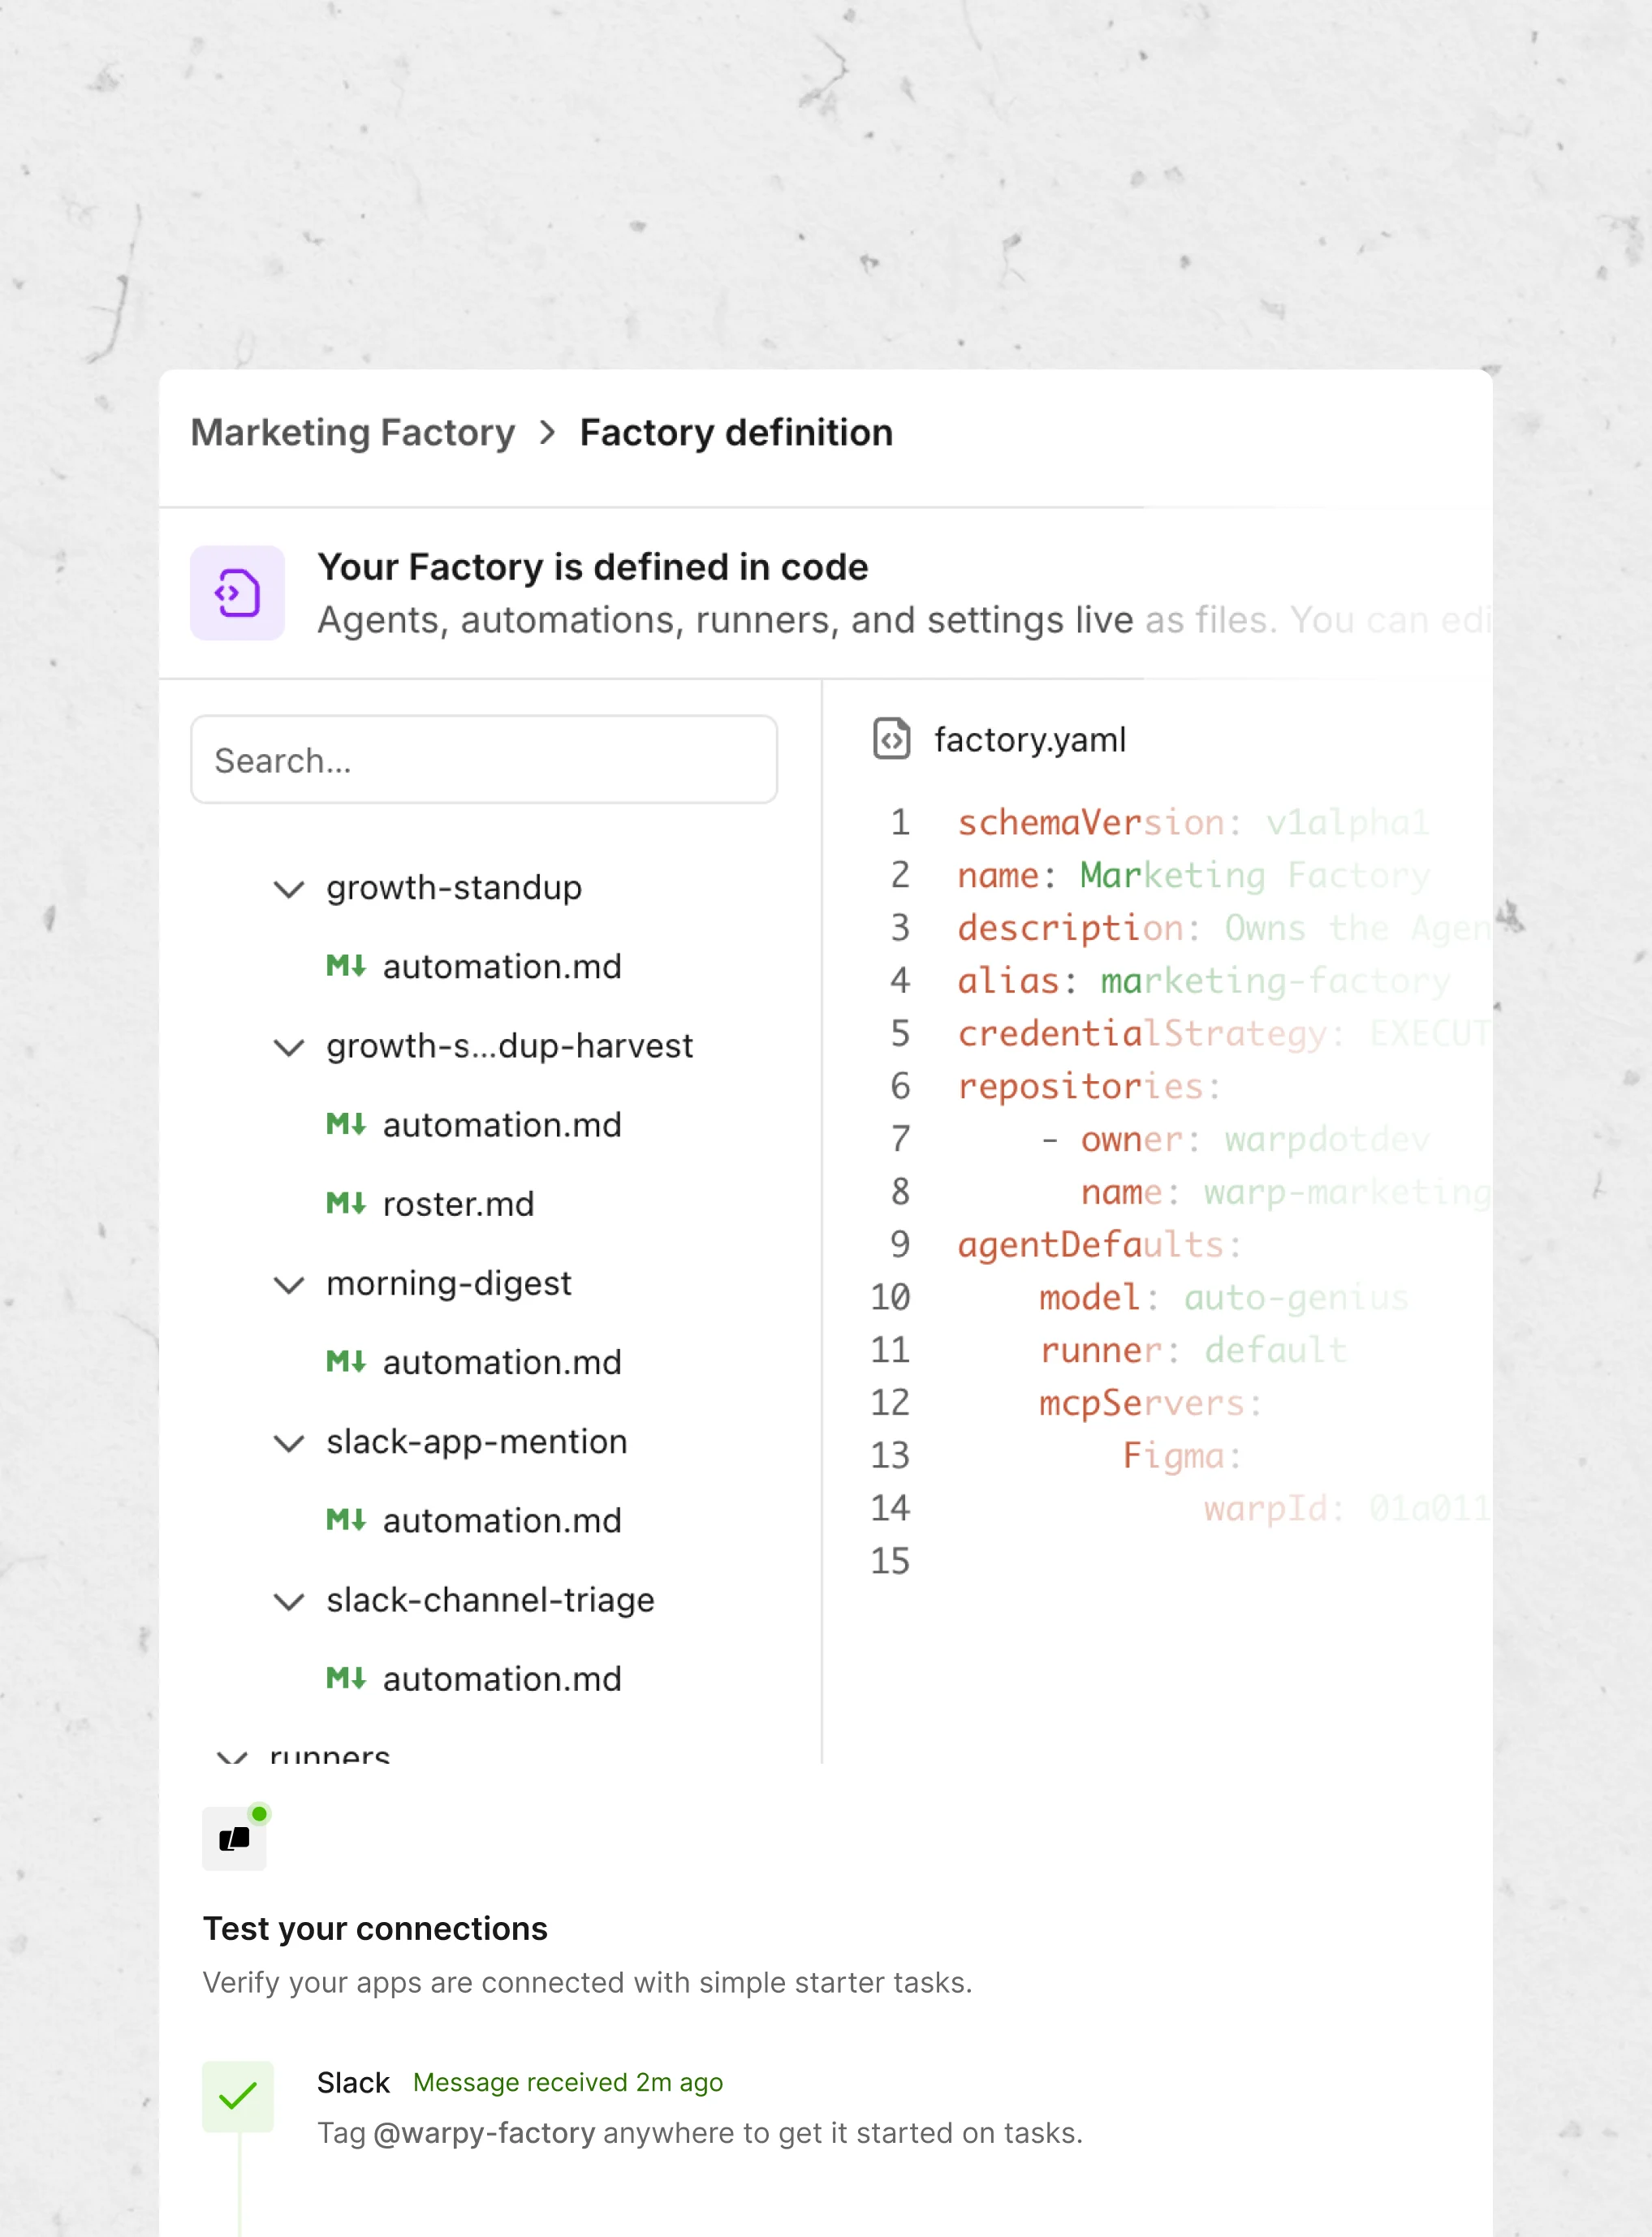This screenshot has height=2237, width=1652.
Task: Click the purple code file icon
Action: coord(237,593)
